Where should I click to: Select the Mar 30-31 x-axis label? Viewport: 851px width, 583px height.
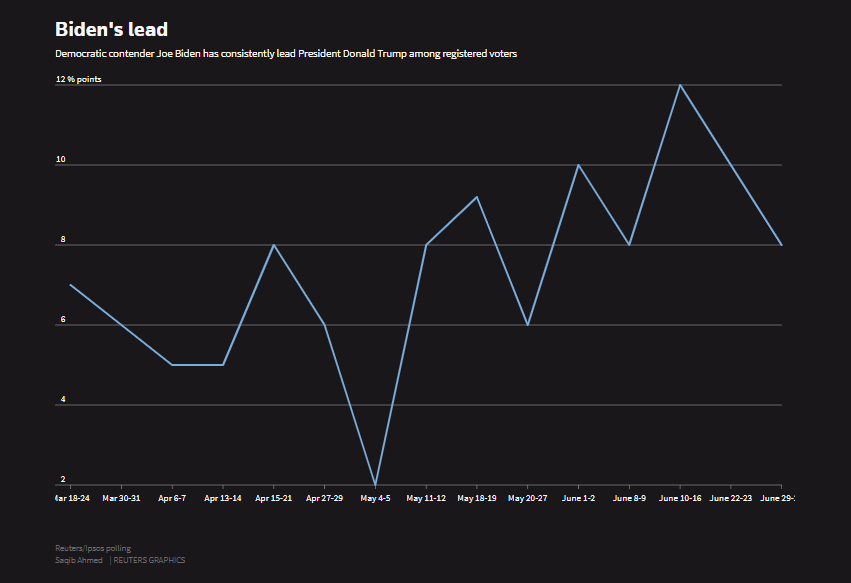click(x=121, y=497)
